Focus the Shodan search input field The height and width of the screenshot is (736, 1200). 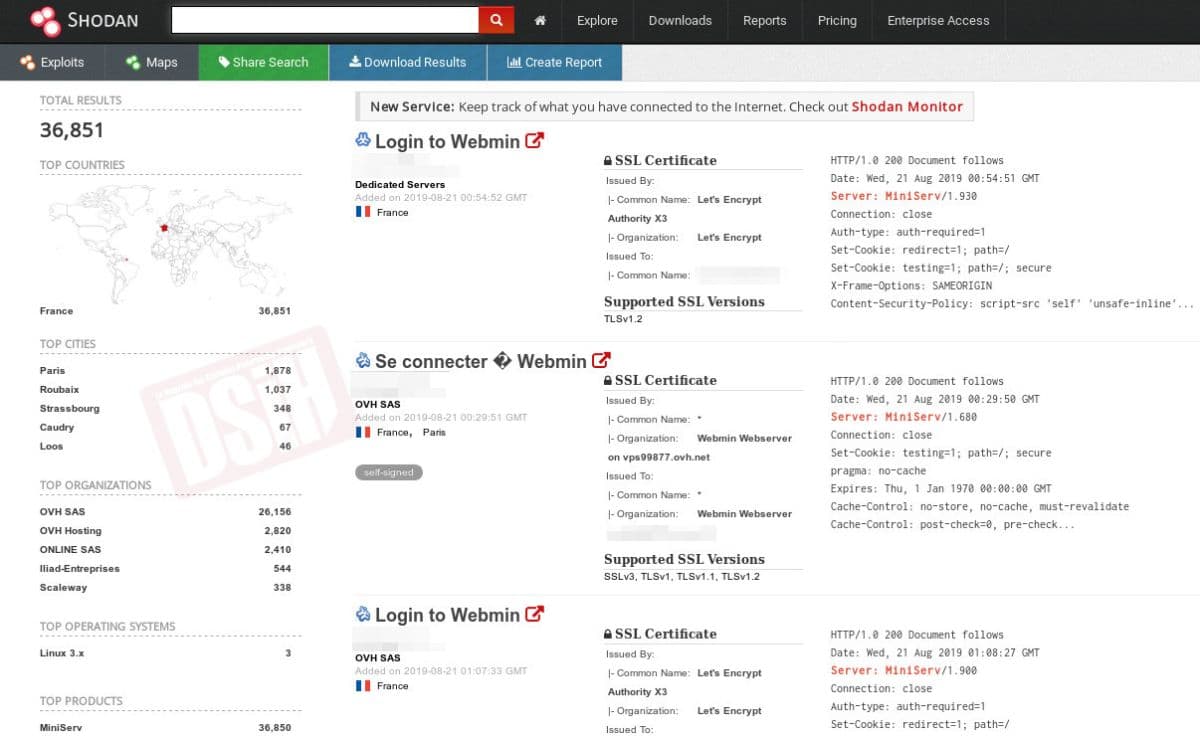(x=324, y=20)
